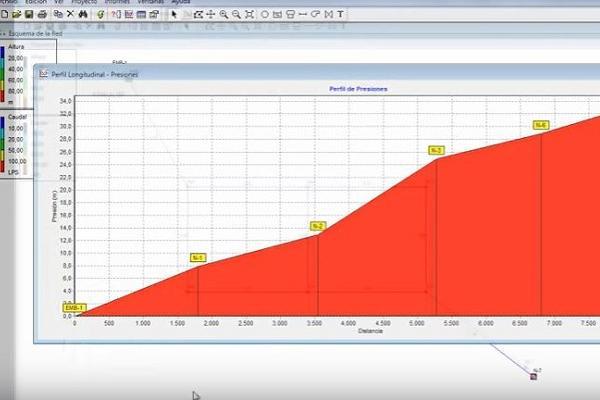Open the Ayuda menu
The height and width of the screenshot is (400, 600).
[x=181, y=3]
